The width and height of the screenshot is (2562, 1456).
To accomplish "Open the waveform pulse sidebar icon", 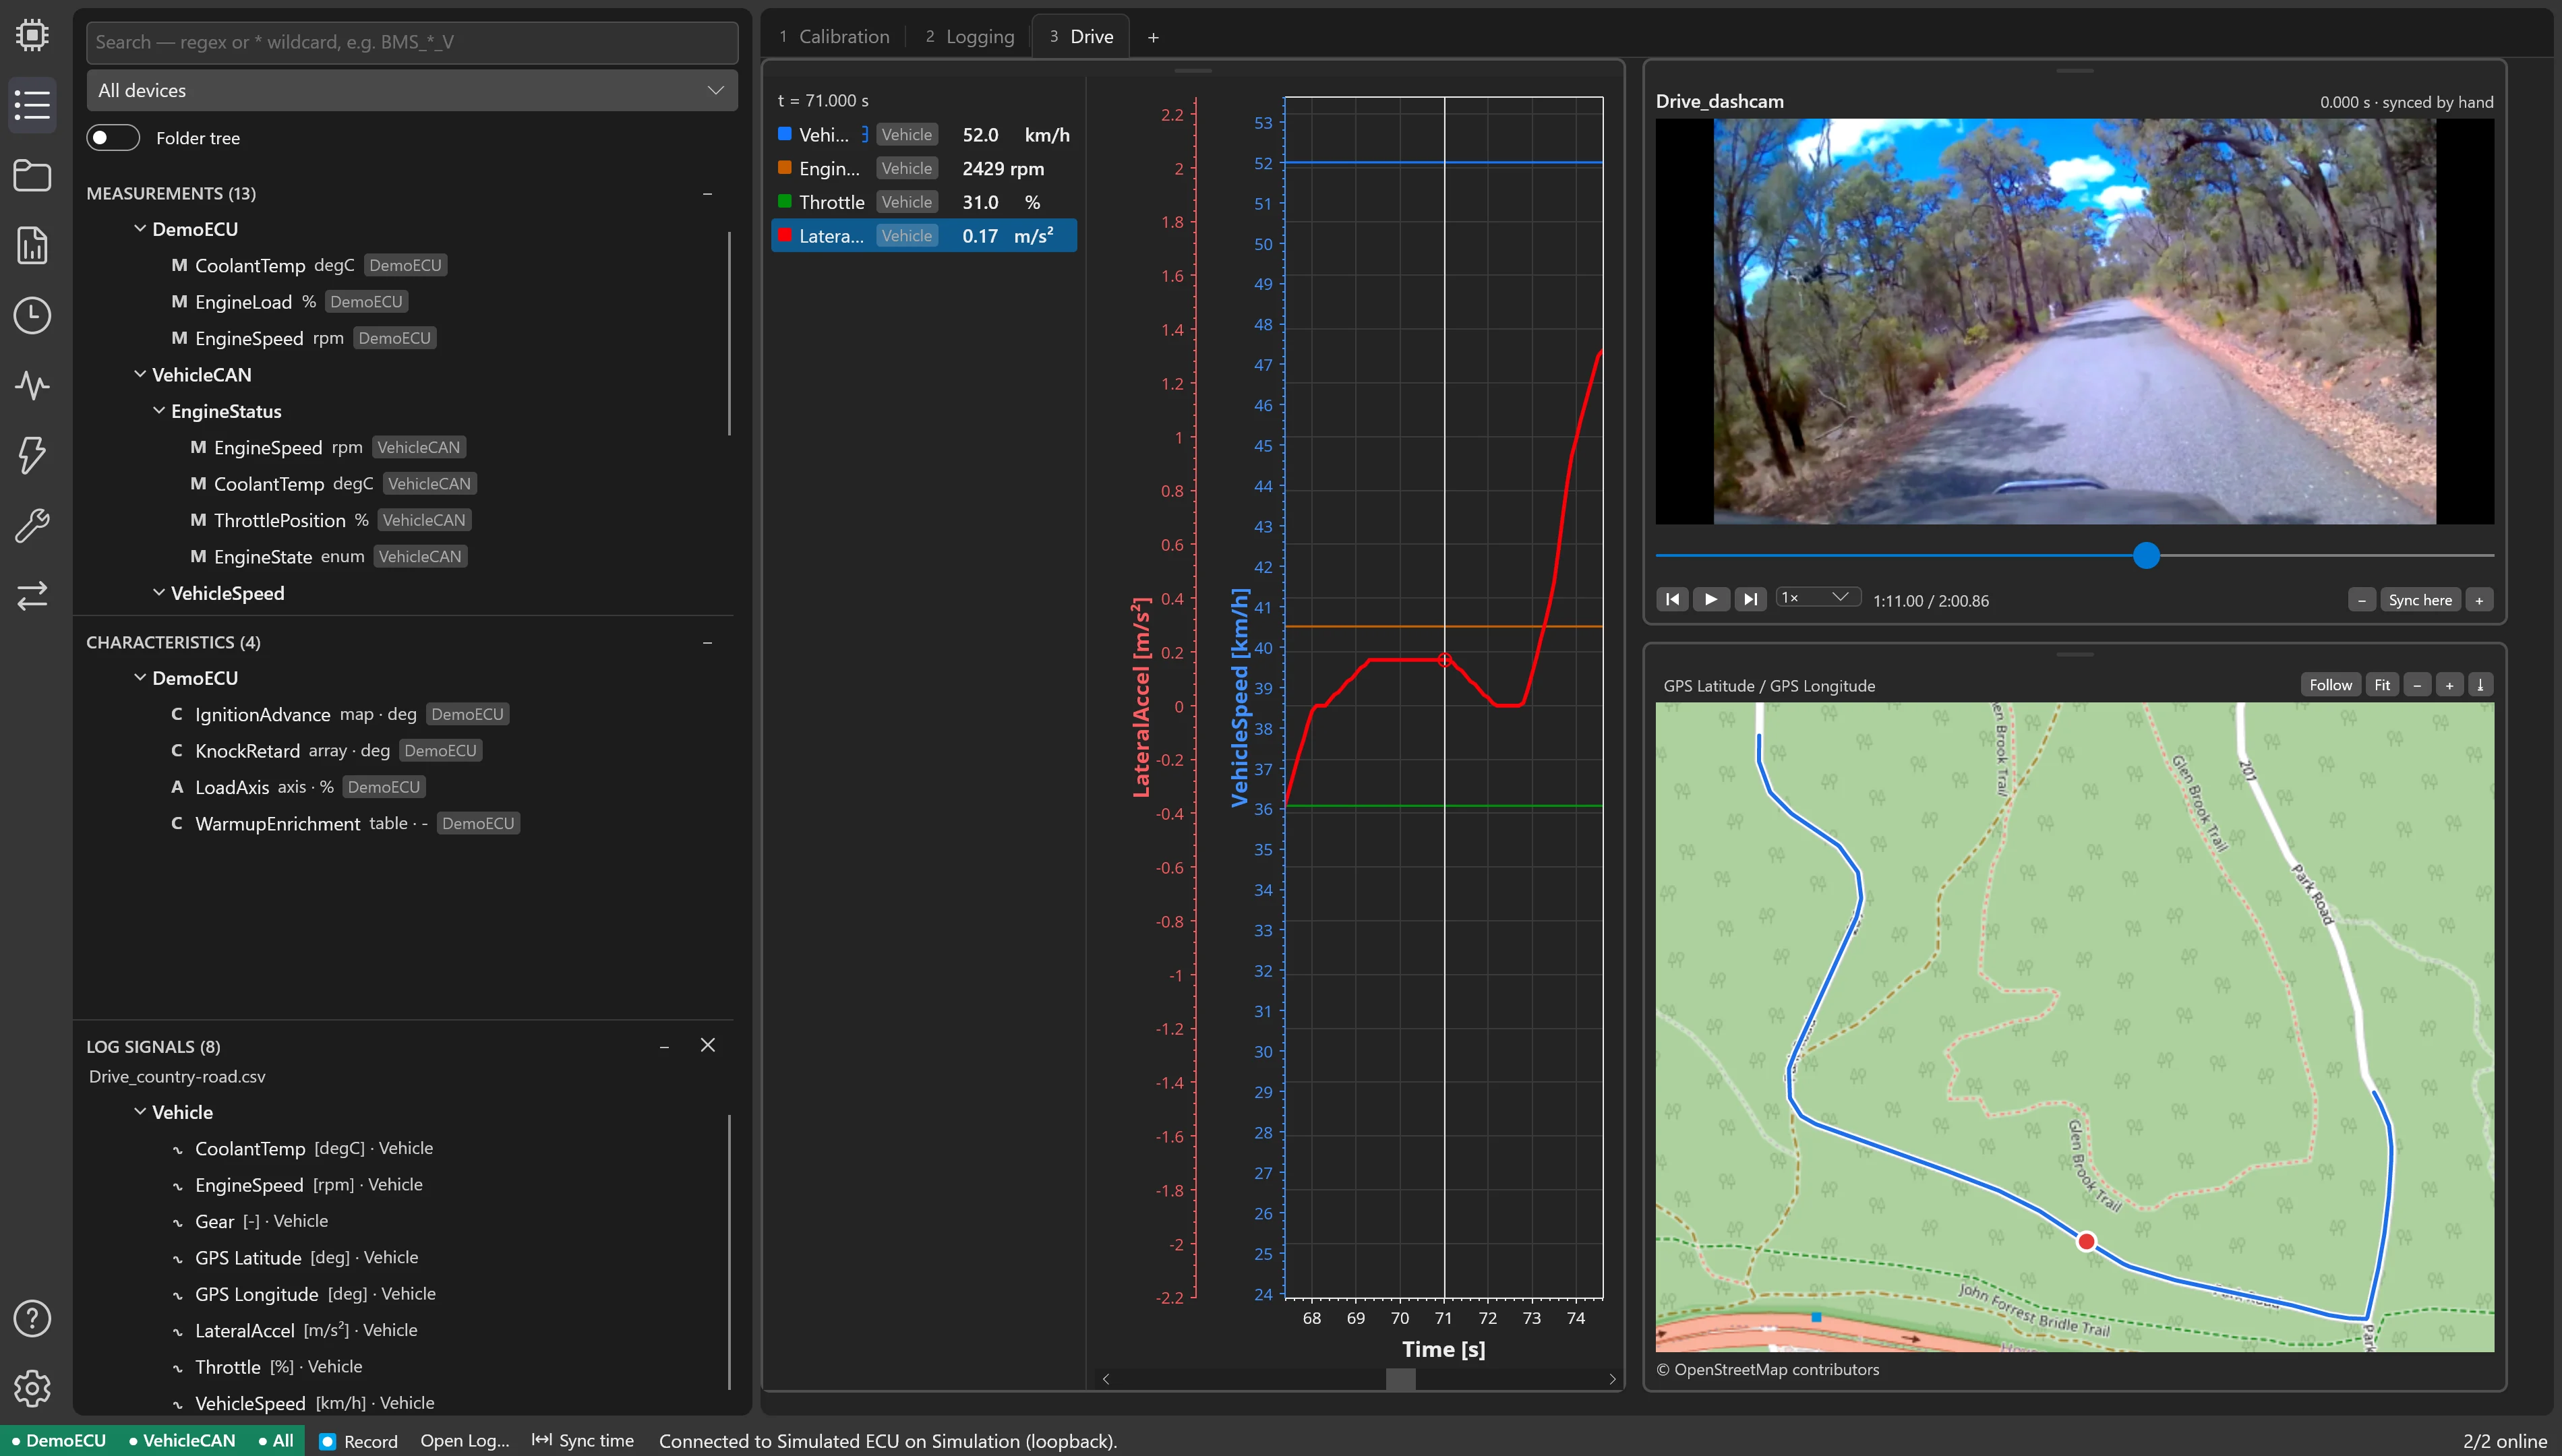I will tap(32, 385).
